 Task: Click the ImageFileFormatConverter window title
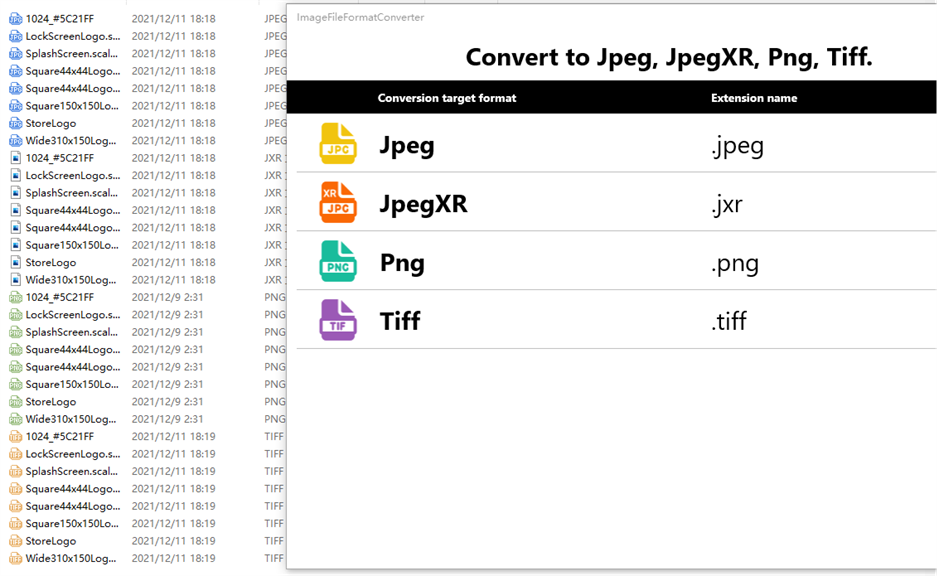tap(360, 17)
